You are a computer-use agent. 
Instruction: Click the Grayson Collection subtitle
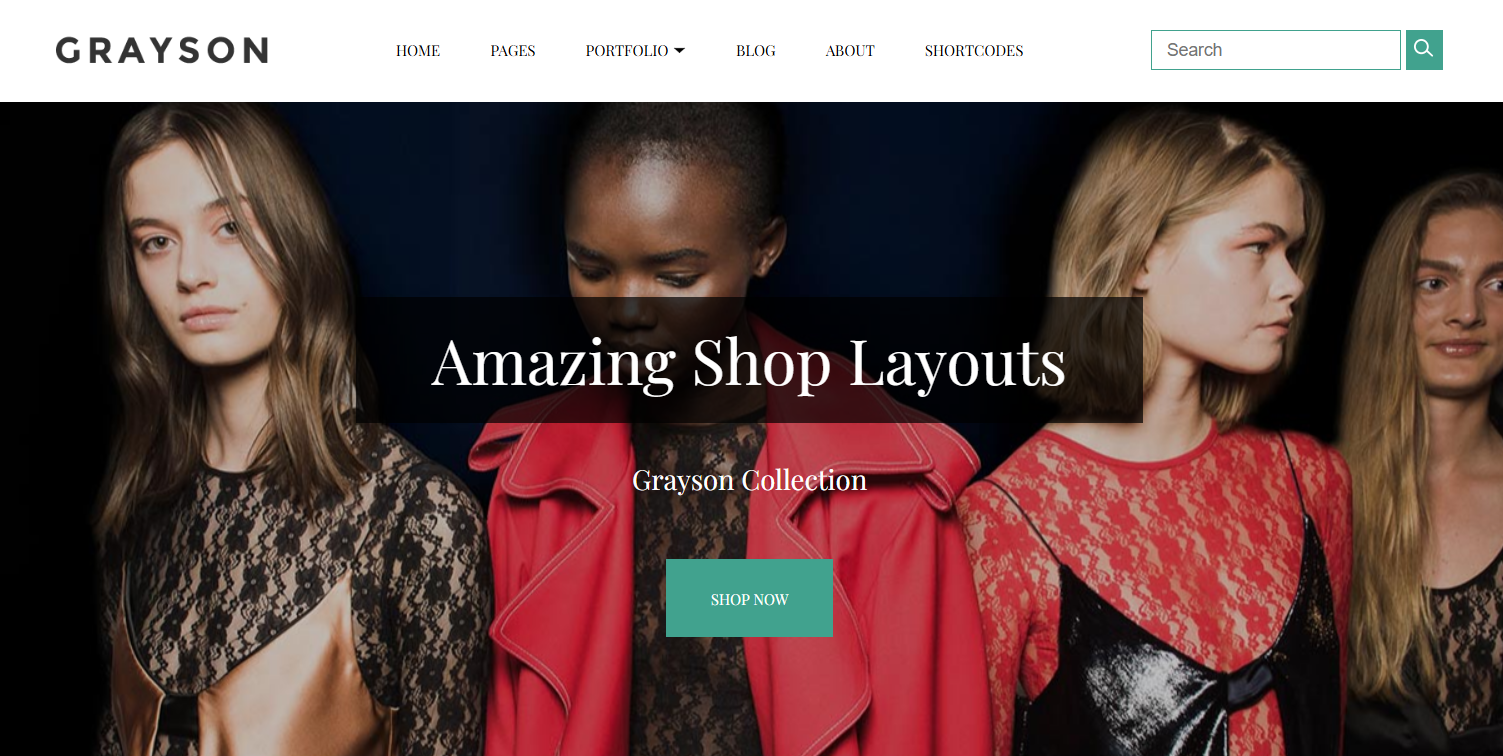pyautogui.click(x=749, y=480)
